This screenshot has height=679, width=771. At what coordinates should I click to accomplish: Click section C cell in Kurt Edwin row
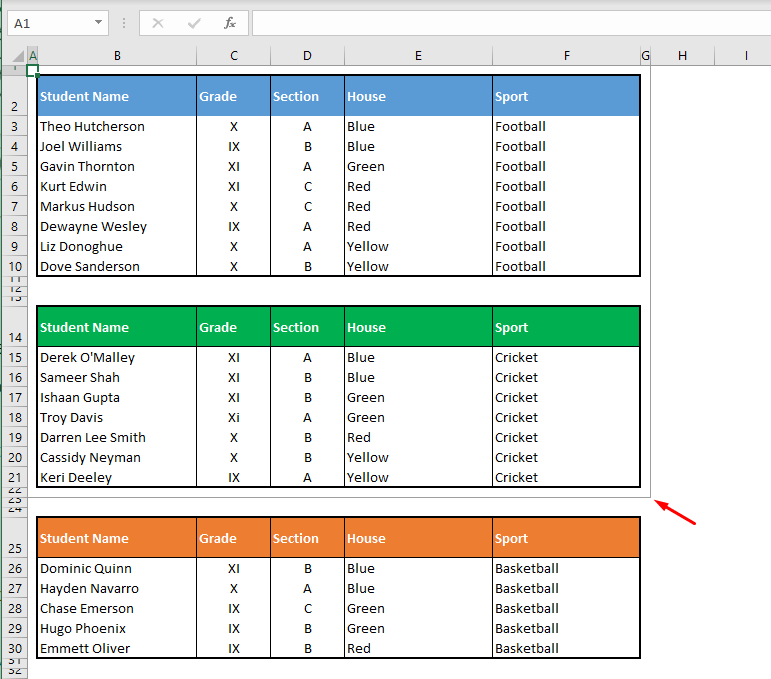tap(307, 186)
